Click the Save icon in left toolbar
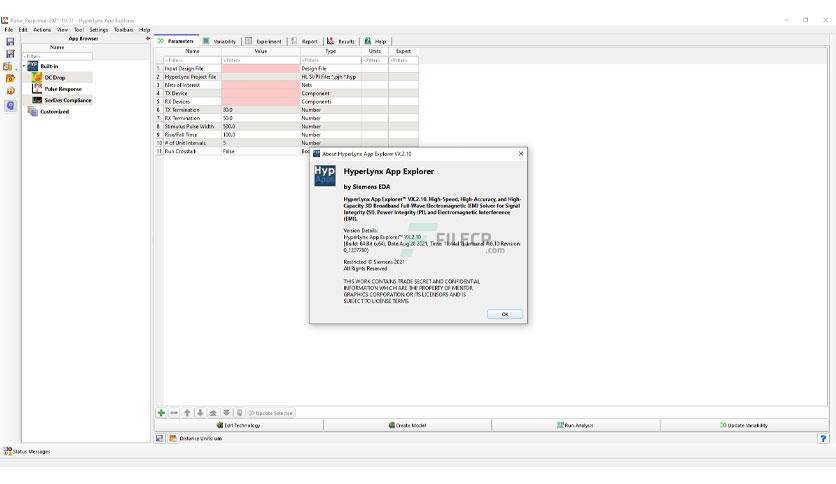Screen dimensions: 836x484 point(10,42)
